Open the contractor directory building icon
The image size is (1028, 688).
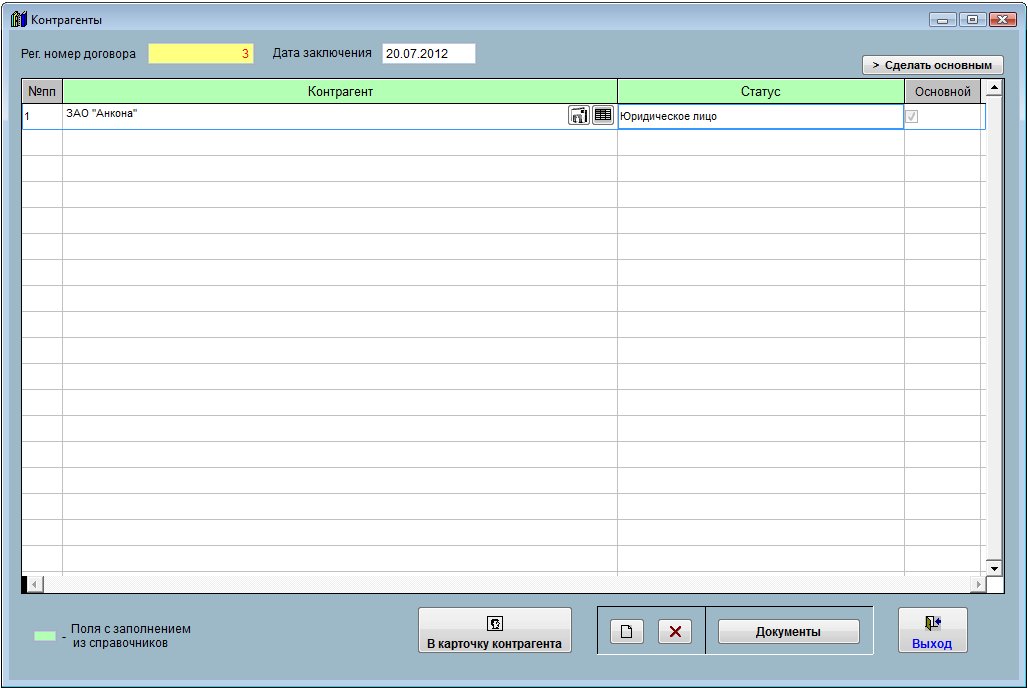tap(578, 115)
